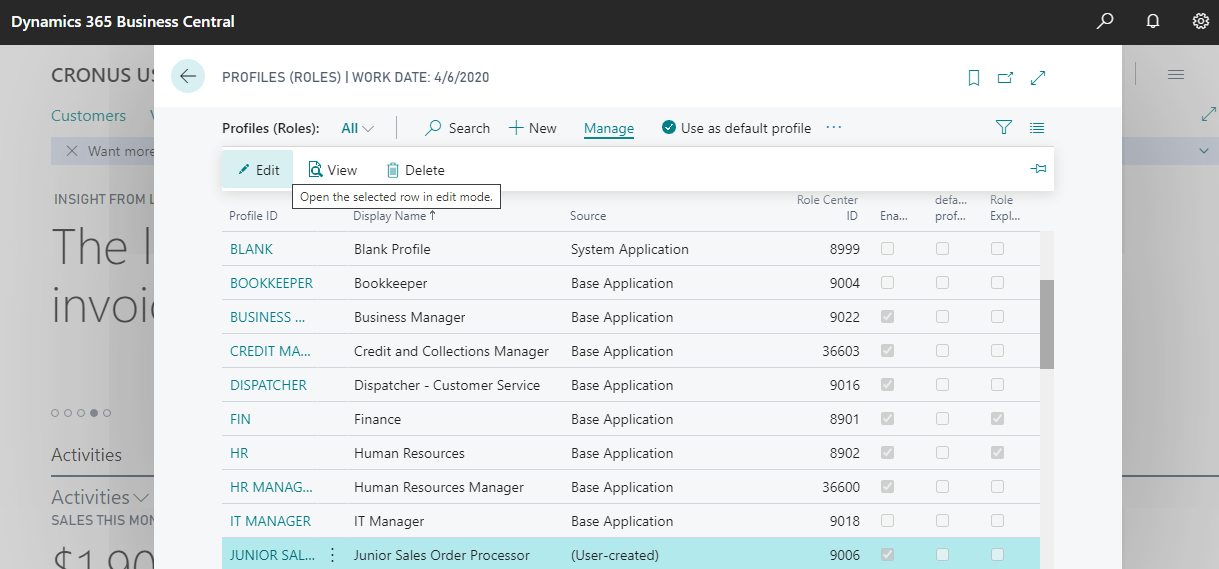The height and width of the screenshot is (569, 1219).
Task: View the selected profile
Action: (x=332, y=170)
